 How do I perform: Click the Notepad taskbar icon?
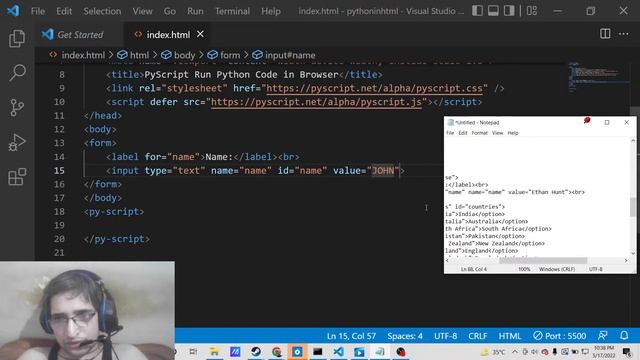tap(380, 351)
